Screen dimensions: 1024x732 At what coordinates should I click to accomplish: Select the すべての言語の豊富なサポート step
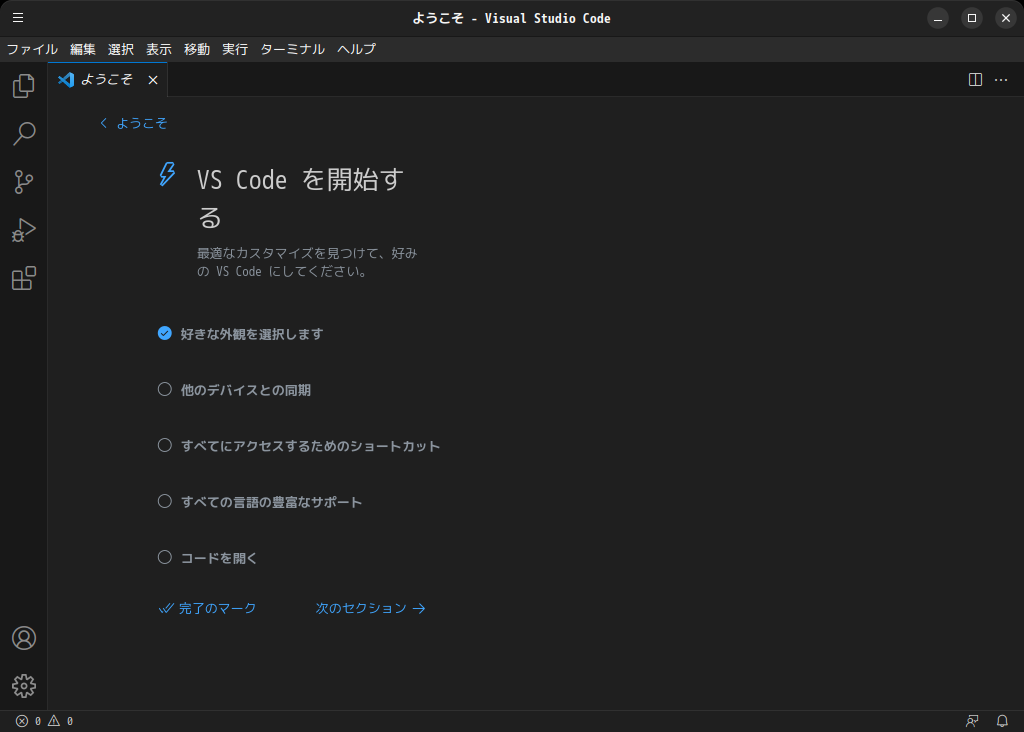click(x=259, y=502)
